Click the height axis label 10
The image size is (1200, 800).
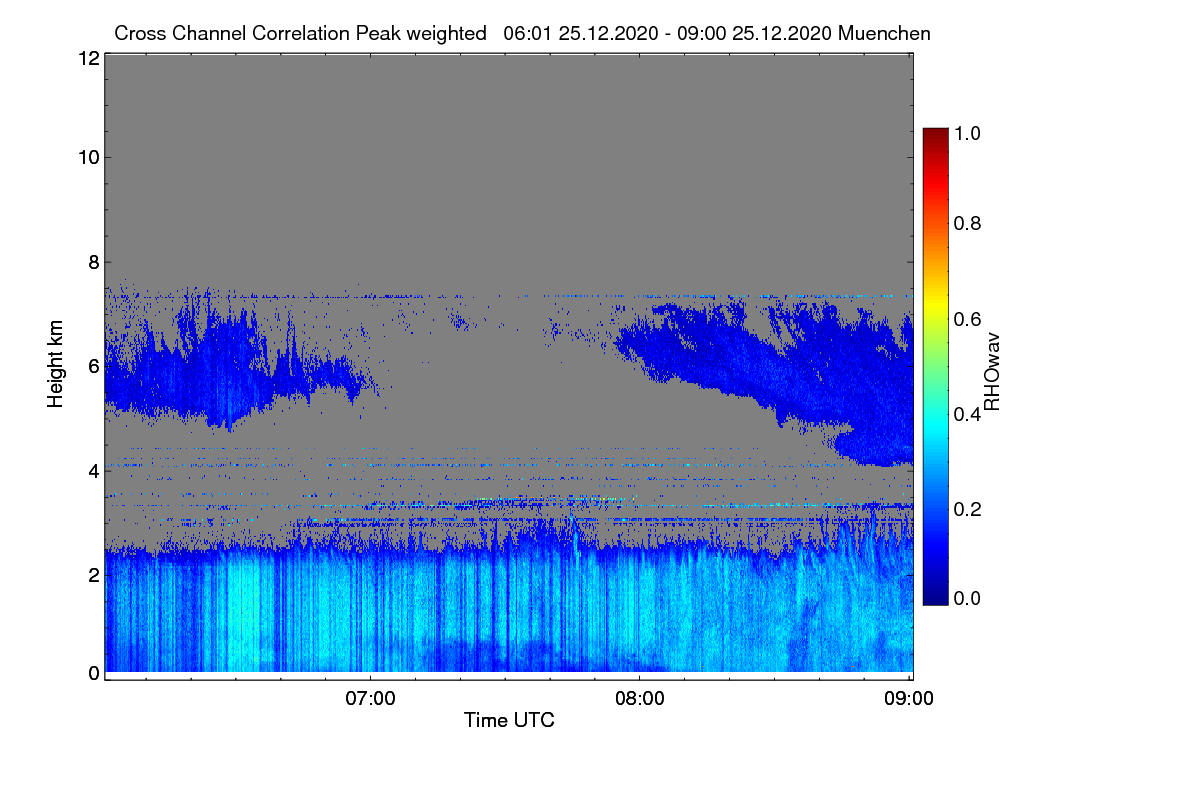tap(88, 157)
